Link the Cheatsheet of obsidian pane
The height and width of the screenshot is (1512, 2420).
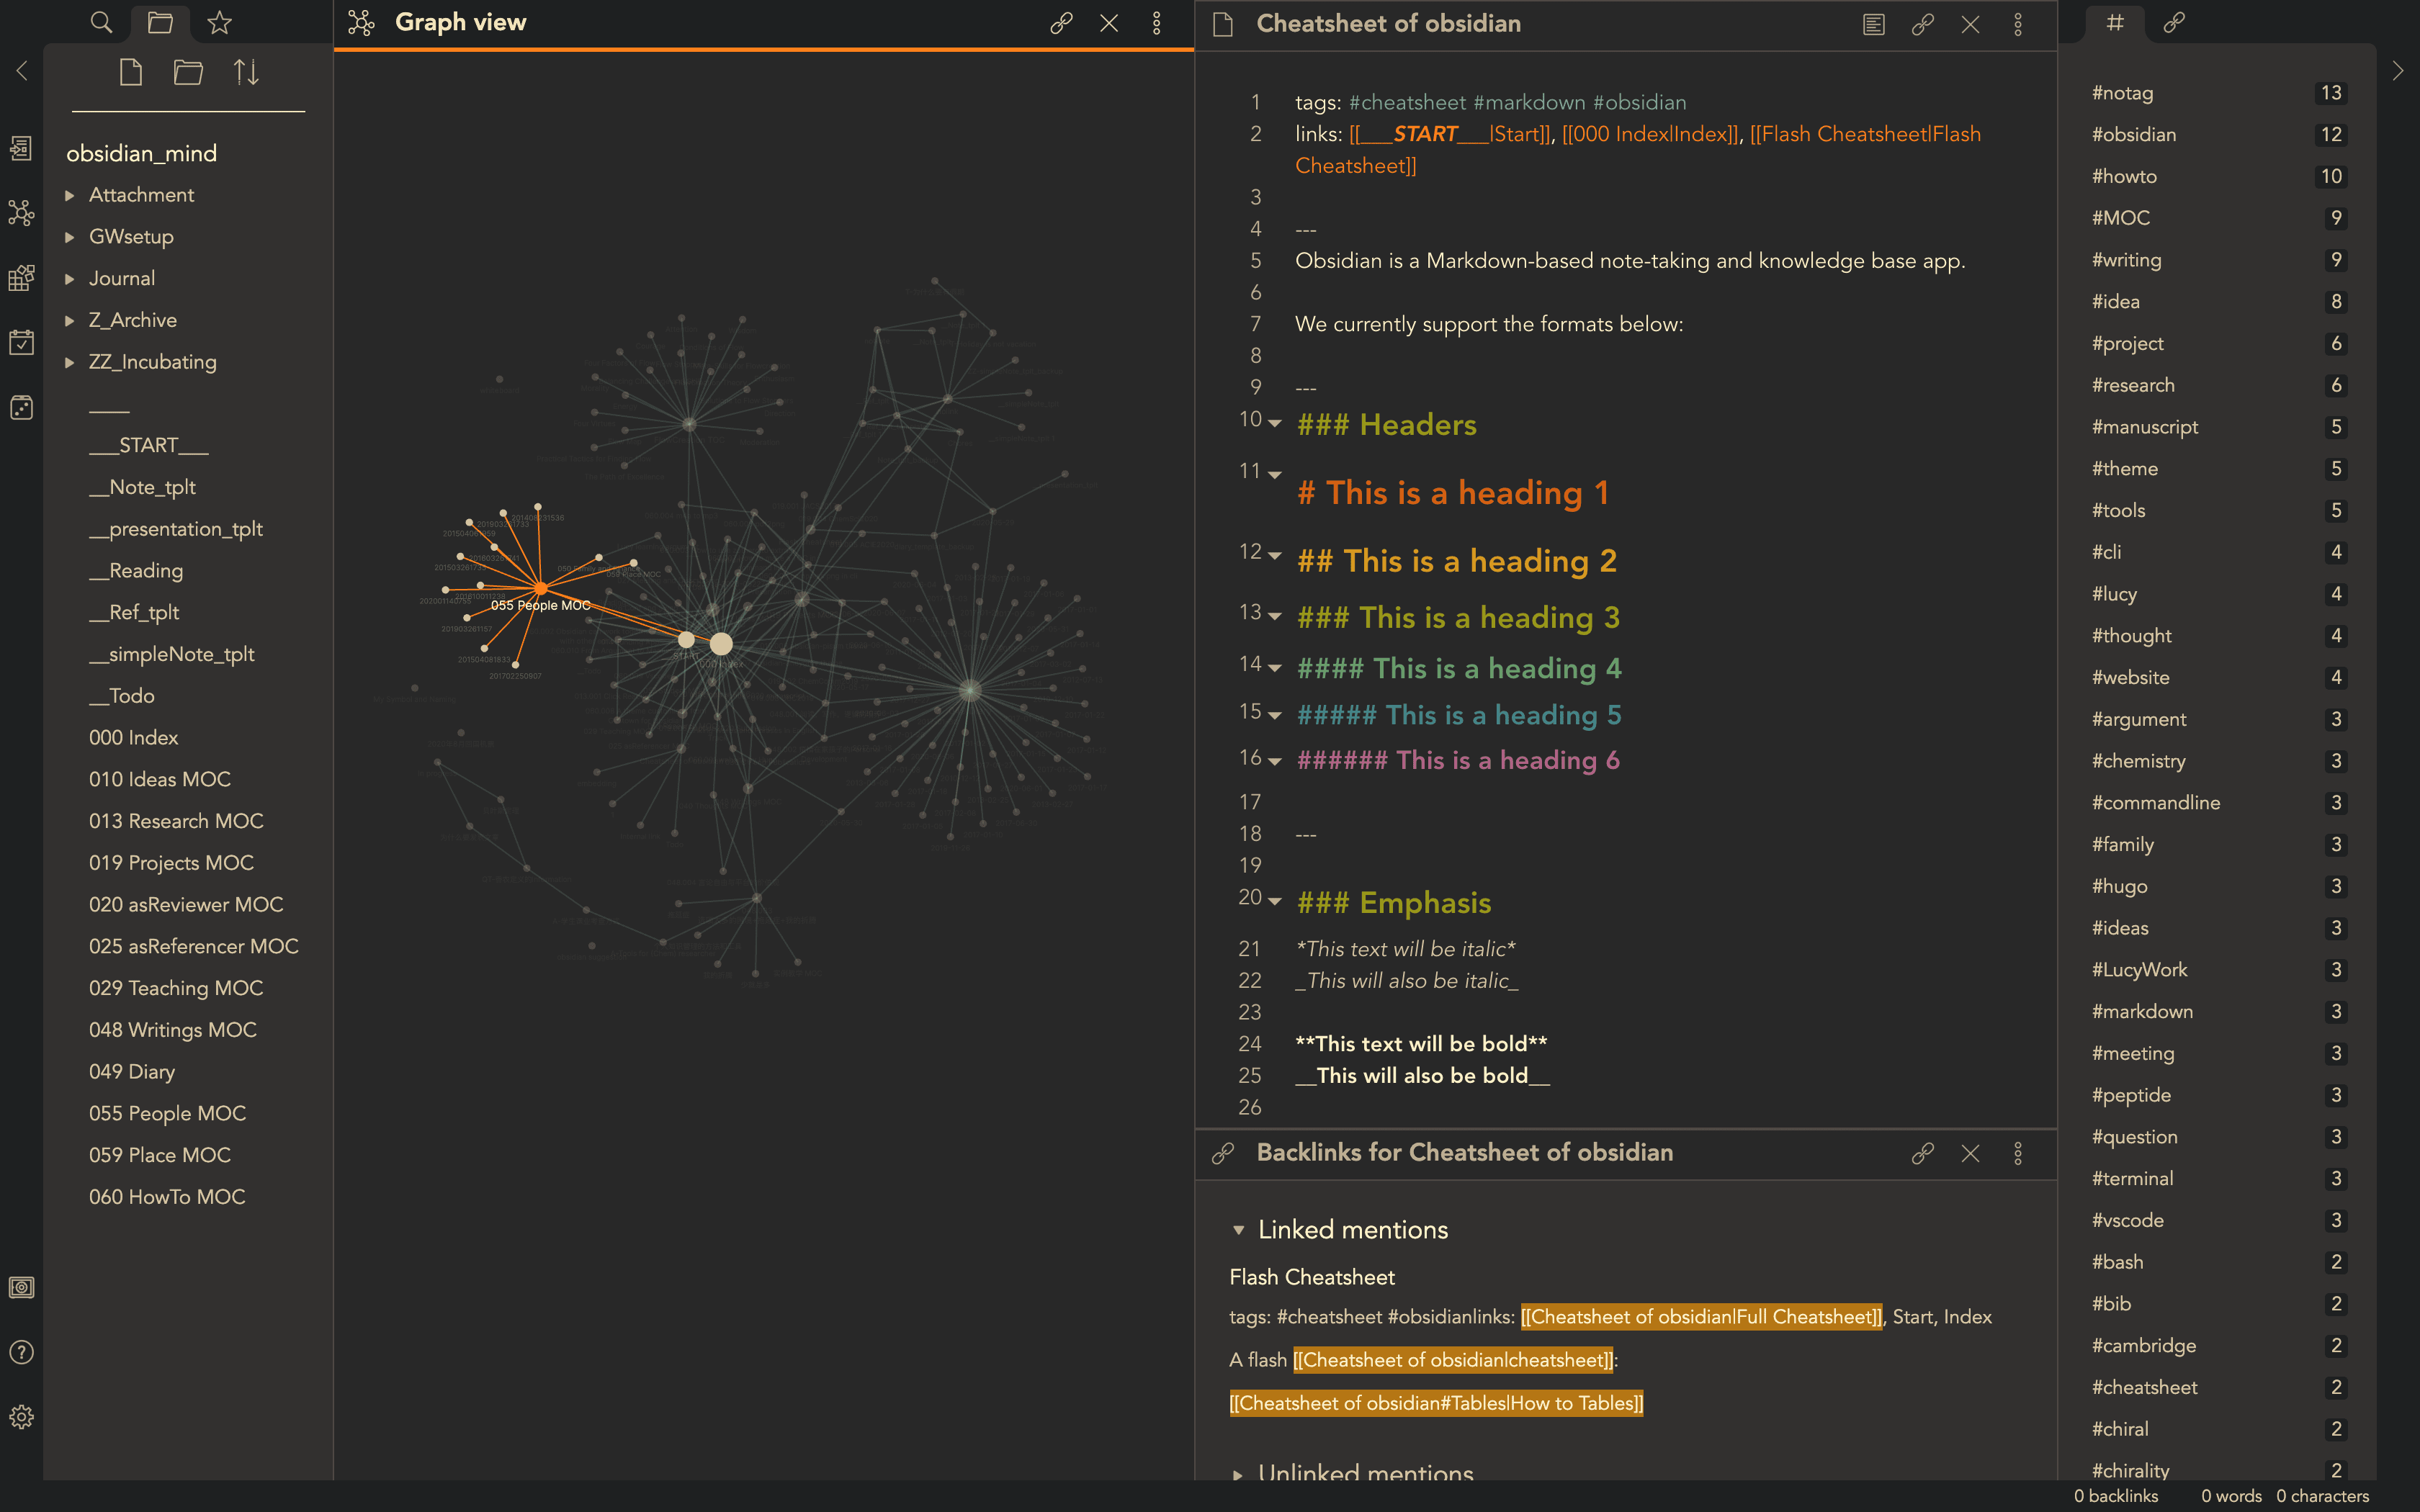pyautogui.click(x=1922, y=24)
